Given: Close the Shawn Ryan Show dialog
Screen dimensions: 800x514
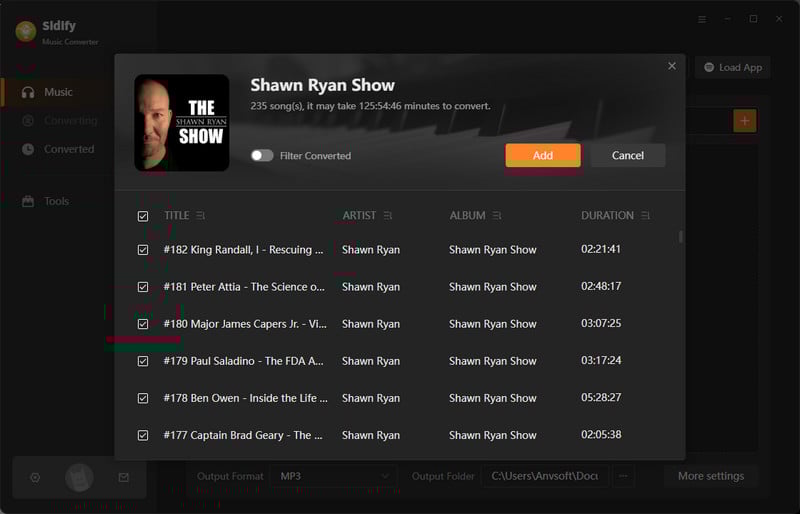Looking at the screenshot, I should tap(672, 66).
